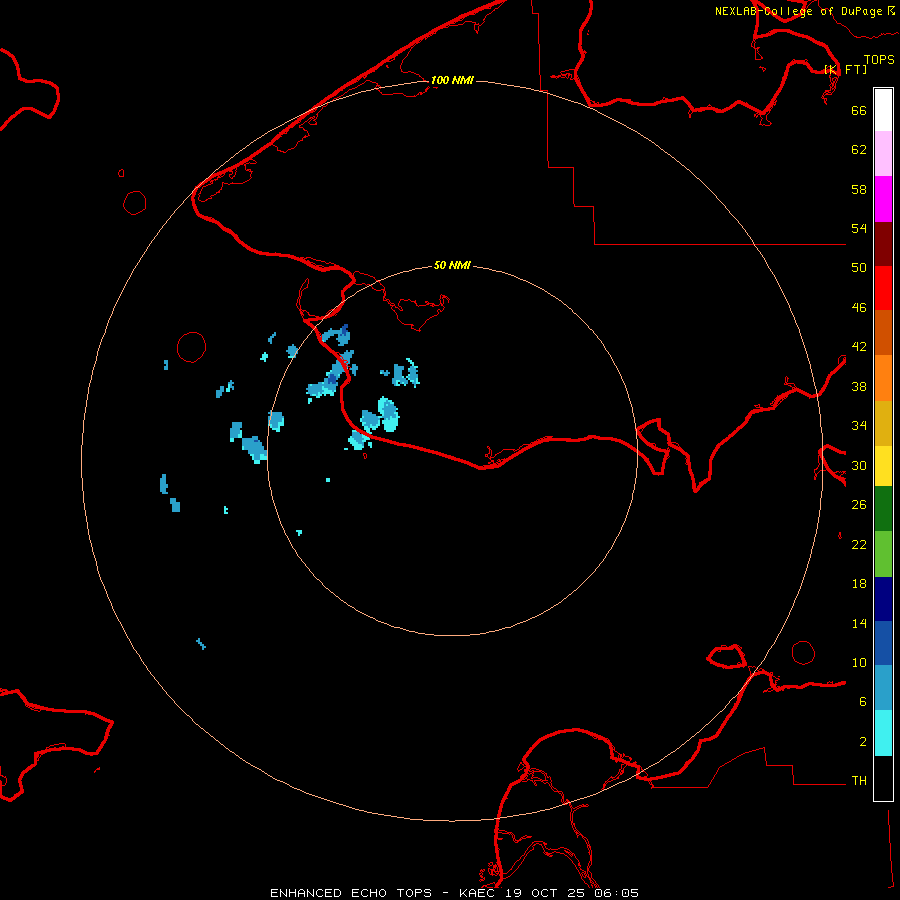Image resolution: width=900 pixels, height=900 pixels.
Task: Click the white swatch at legend top
Action: (x=883, y=110)
